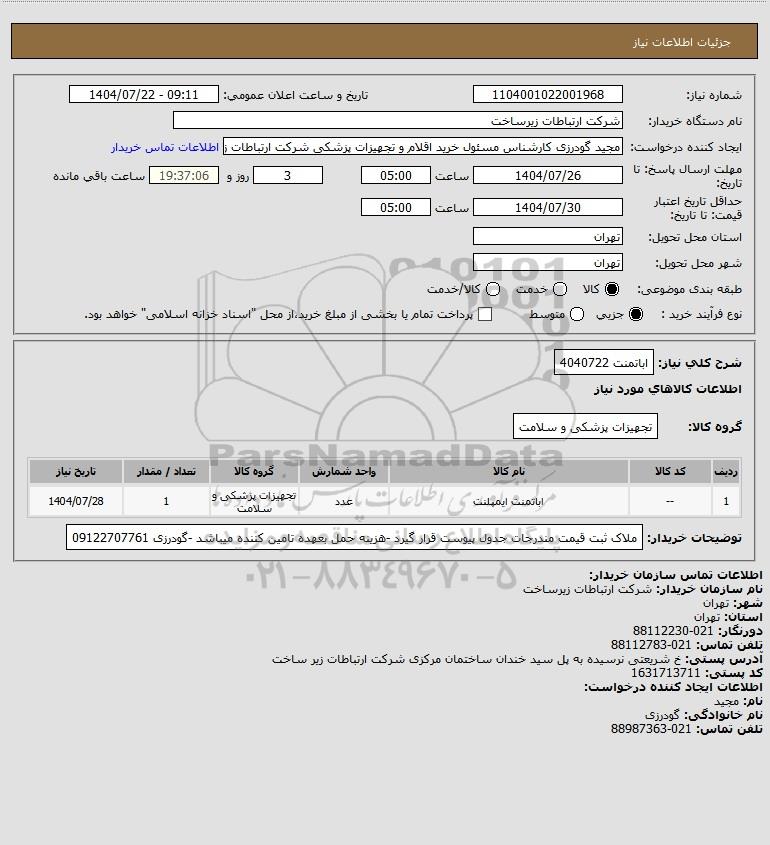Click the response deadline time field next to 1404/07/26
Image resolution: width=770 pixels, height=845 pixels.
396,175
